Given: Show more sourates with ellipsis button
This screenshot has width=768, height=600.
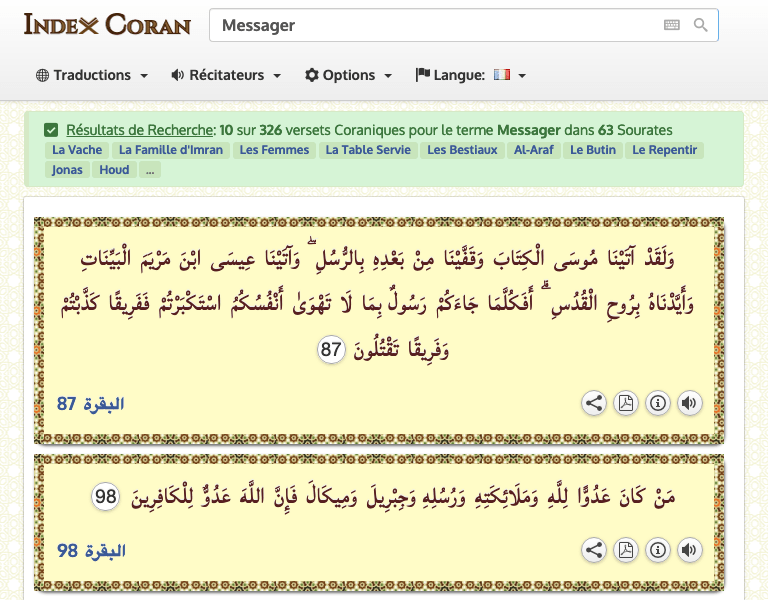Looking at the screenshot, I should tap(149, 170).
